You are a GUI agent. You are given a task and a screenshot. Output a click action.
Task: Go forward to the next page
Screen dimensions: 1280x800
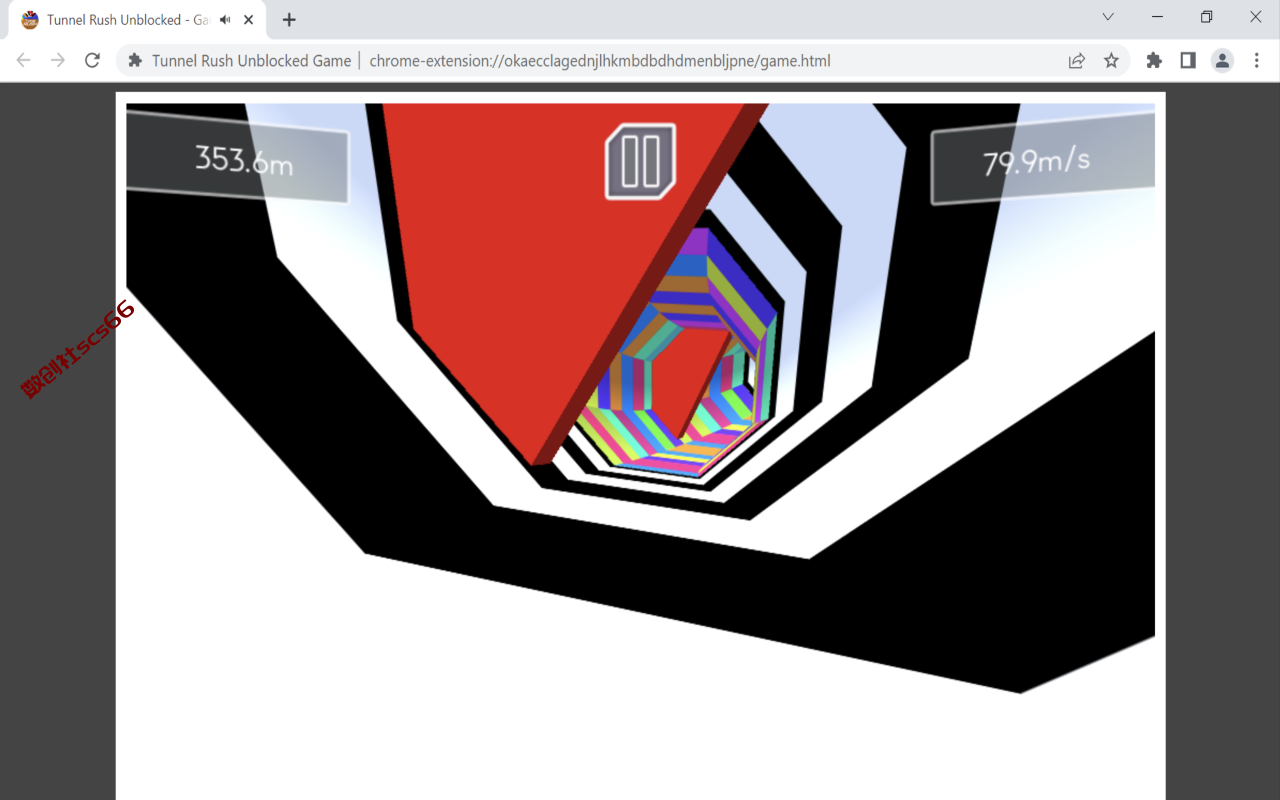58,60
